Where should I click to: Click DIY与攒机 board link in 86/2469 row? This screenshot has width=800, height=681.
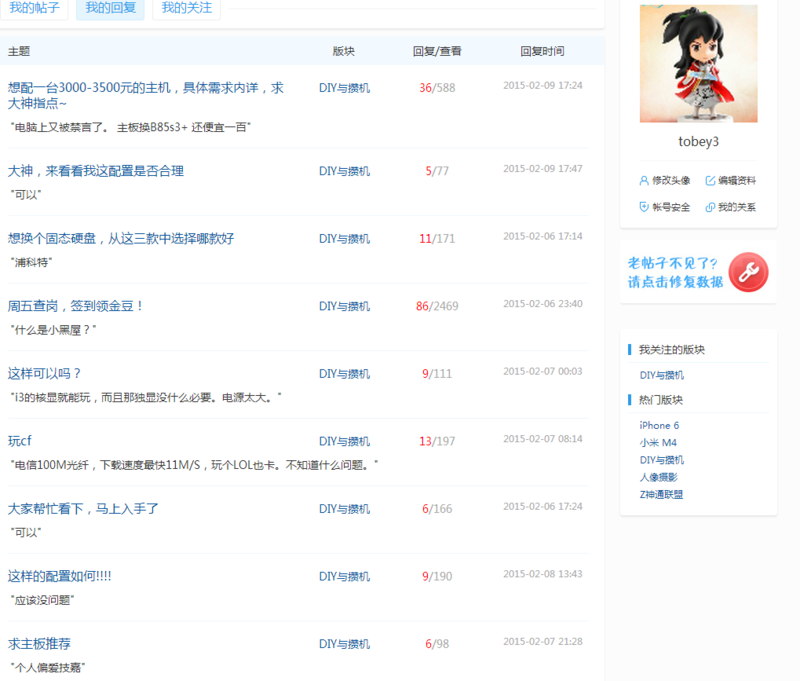tap(344, 306)
